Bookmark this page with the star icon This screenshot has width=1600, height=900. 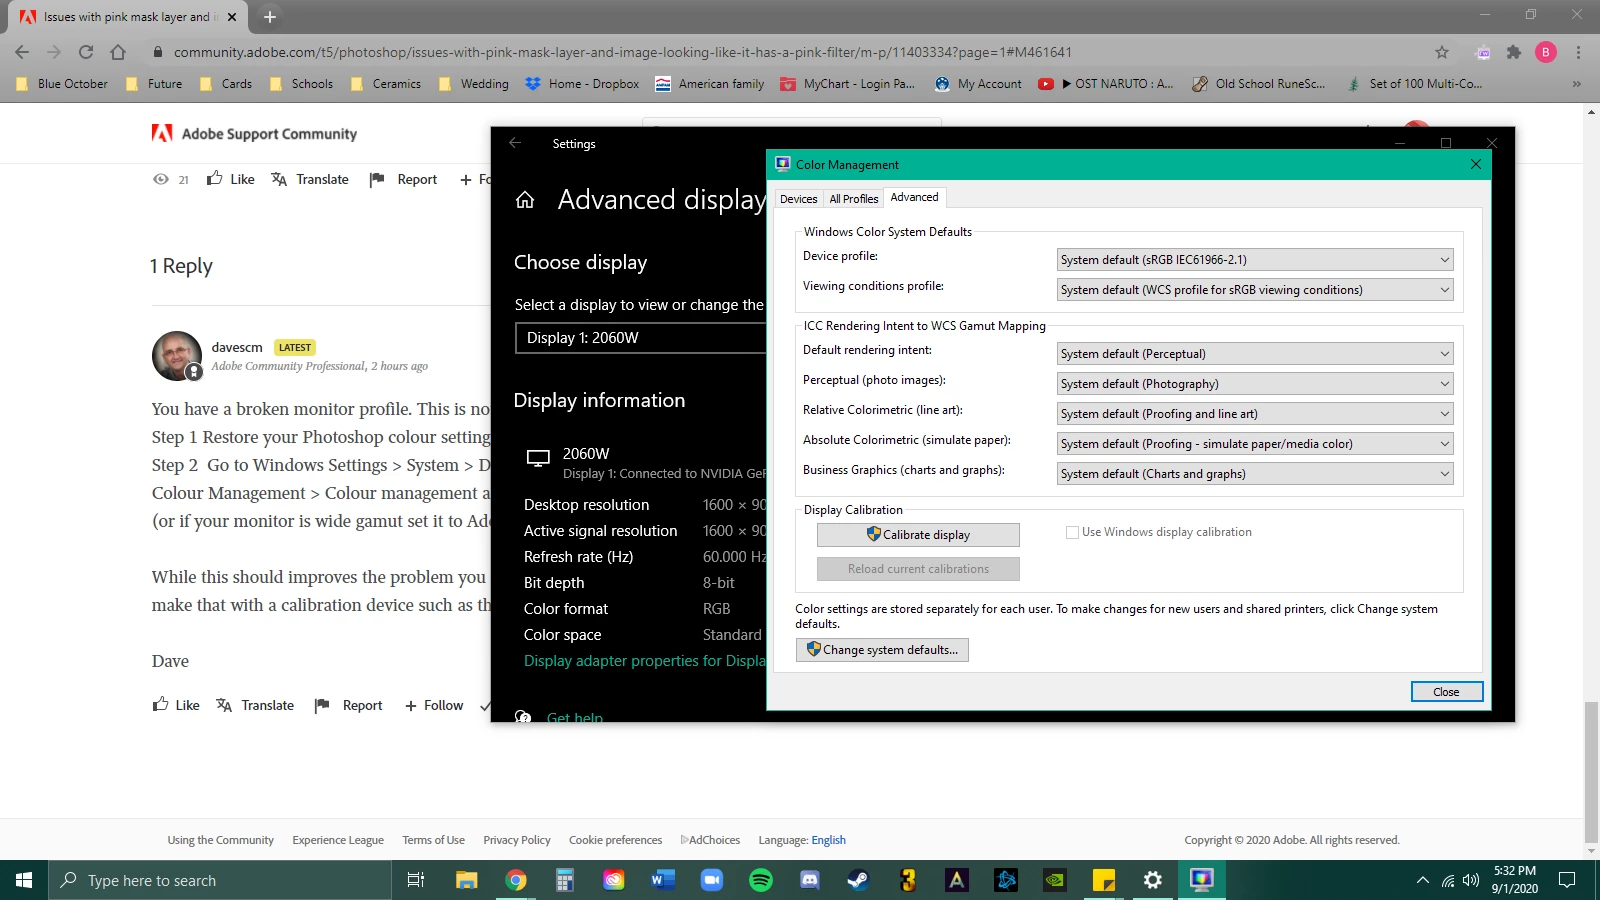tap(1442, 52)
